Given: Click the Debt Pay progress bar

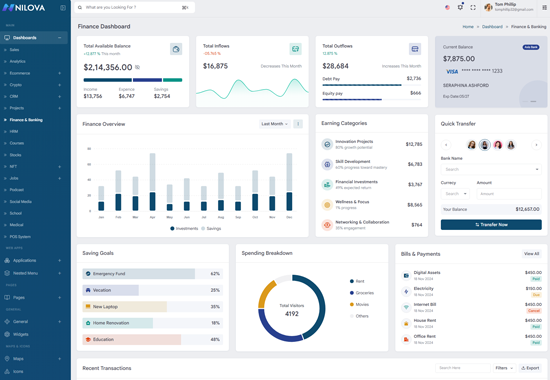Looking at the screenshot, I should tap(371, 85).
